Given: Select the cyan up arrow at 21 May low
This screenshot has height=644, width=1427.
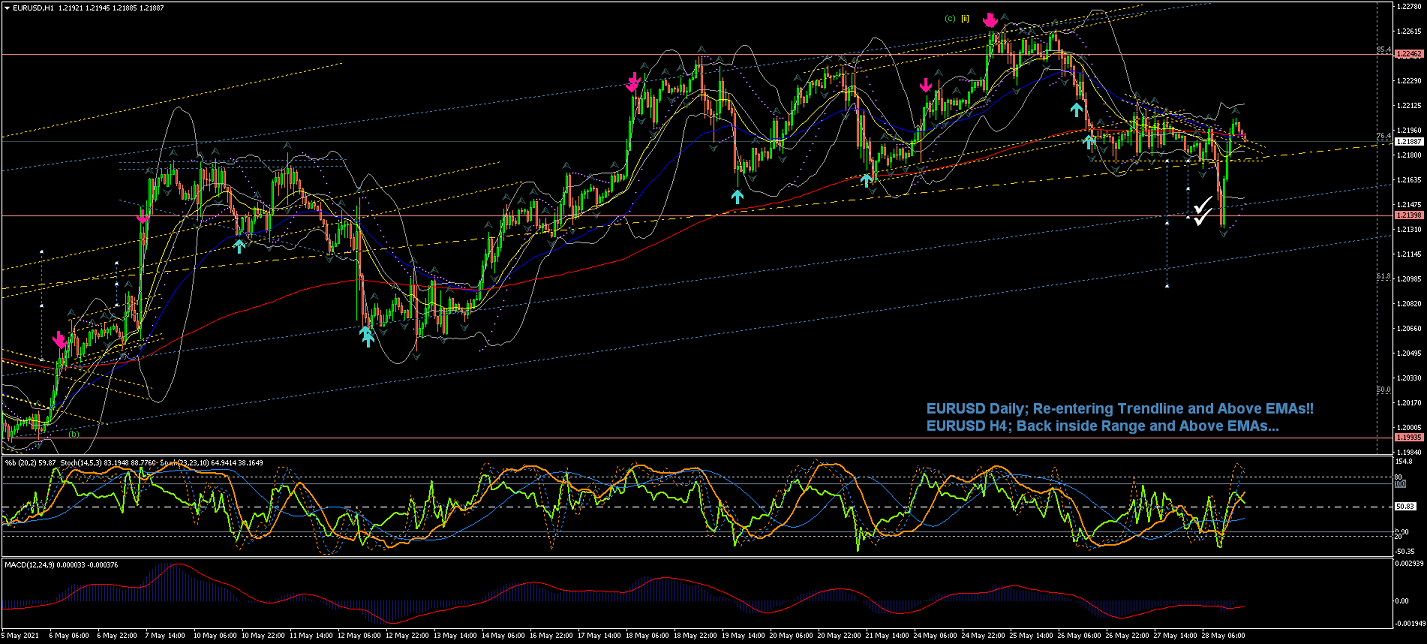Looking at the screenshot, I should coord(867,180).
